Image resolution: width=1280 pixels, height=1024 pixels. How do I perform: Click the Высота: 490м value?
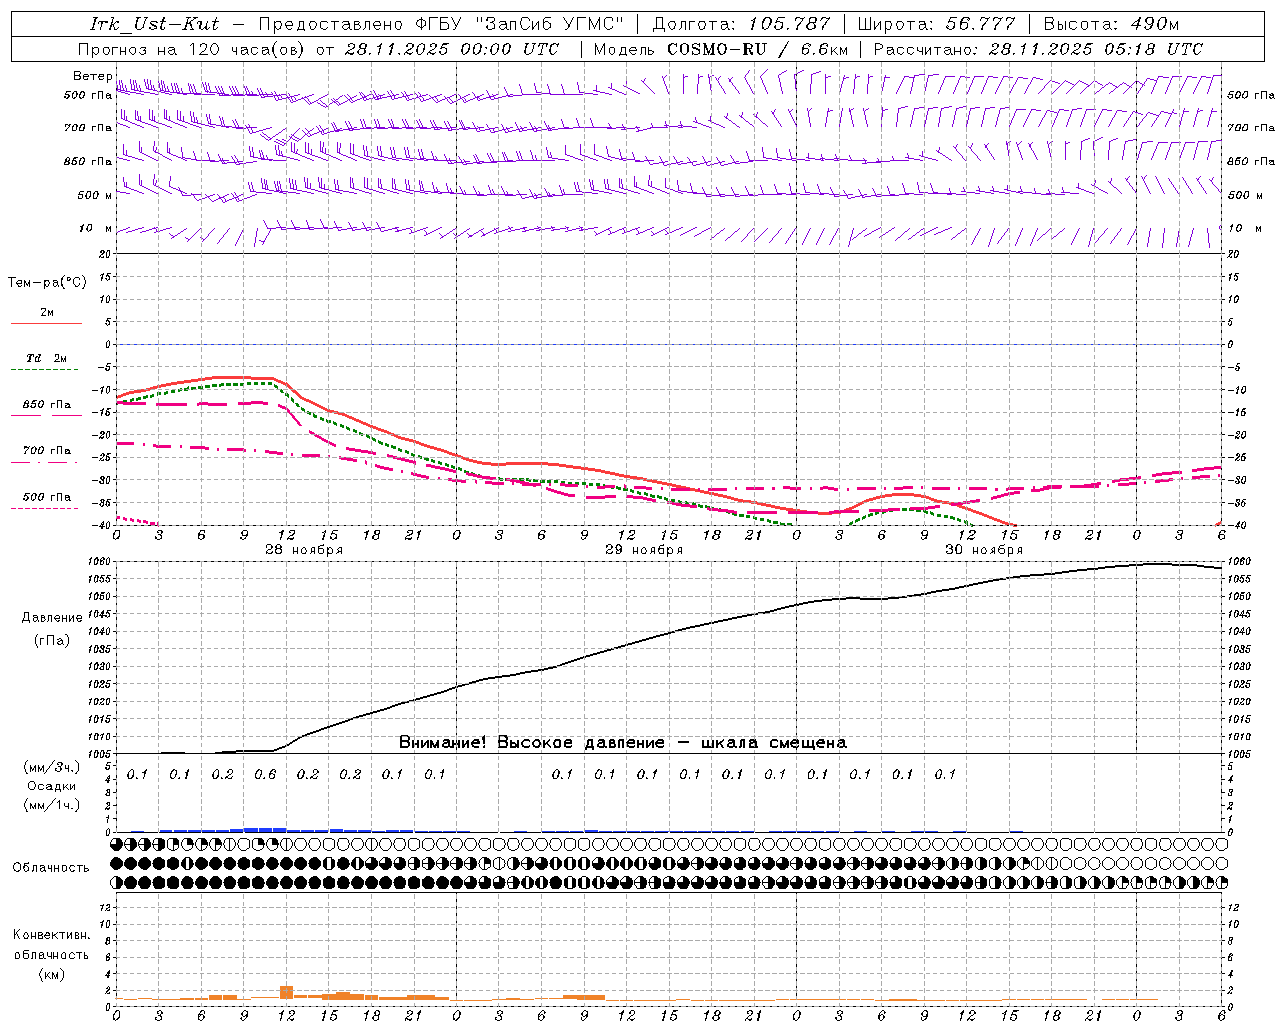[1111, 24]
